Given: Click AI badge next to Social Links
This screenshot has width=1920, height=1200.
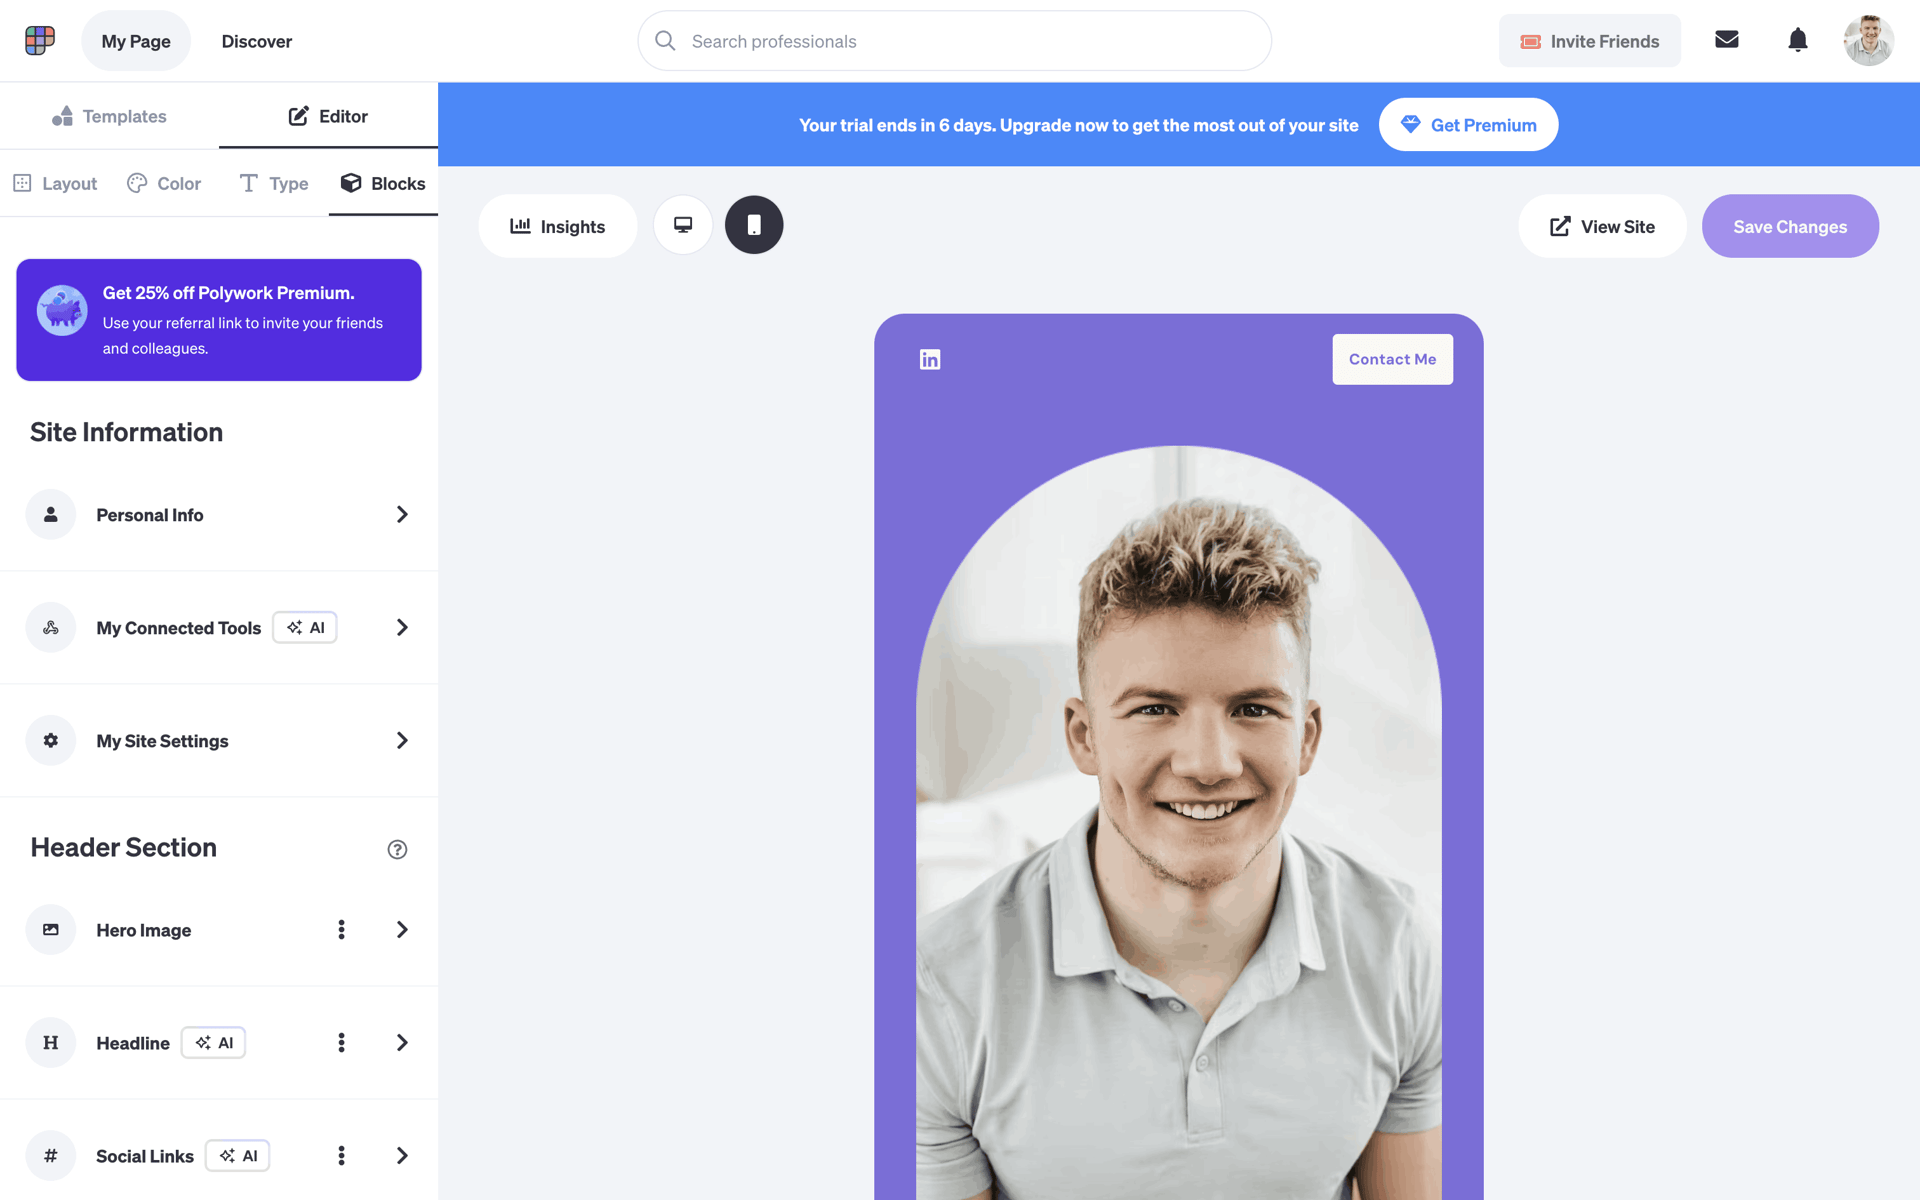Looking at the screenshot, I should tap(238, 1156).
